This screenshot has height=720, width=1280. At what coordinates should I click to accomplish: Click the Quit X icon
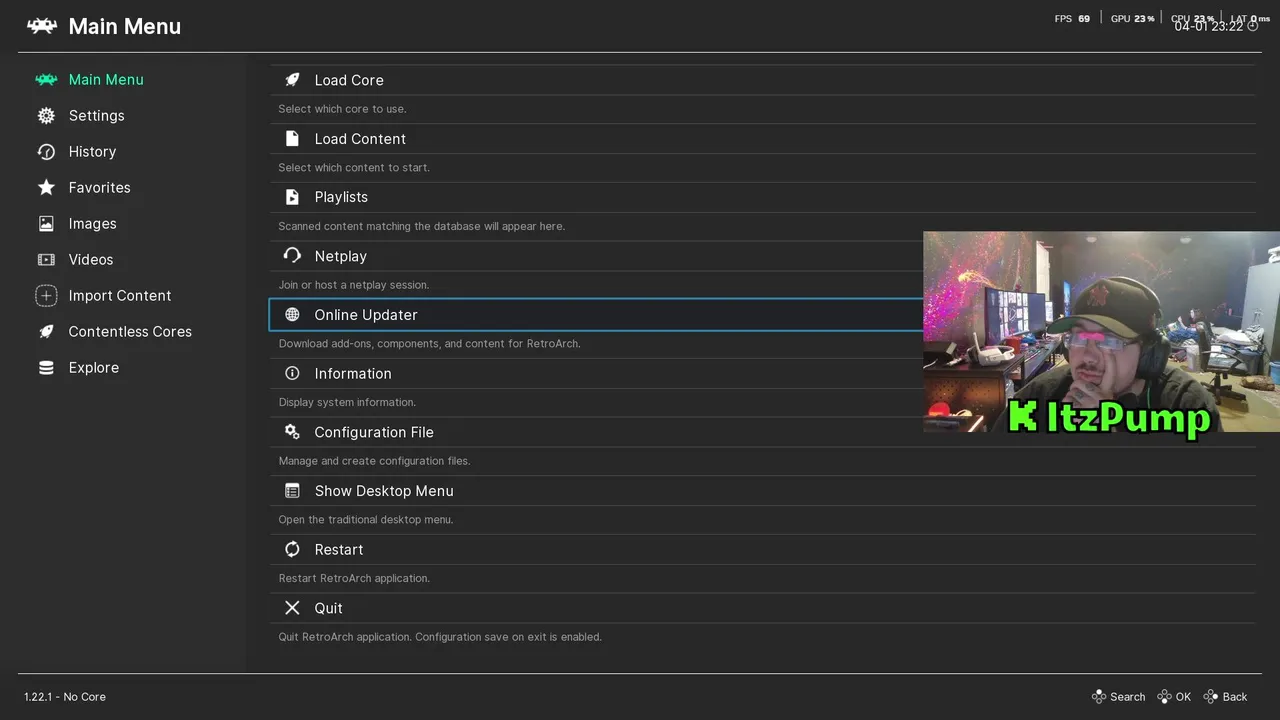coord(292,608)
